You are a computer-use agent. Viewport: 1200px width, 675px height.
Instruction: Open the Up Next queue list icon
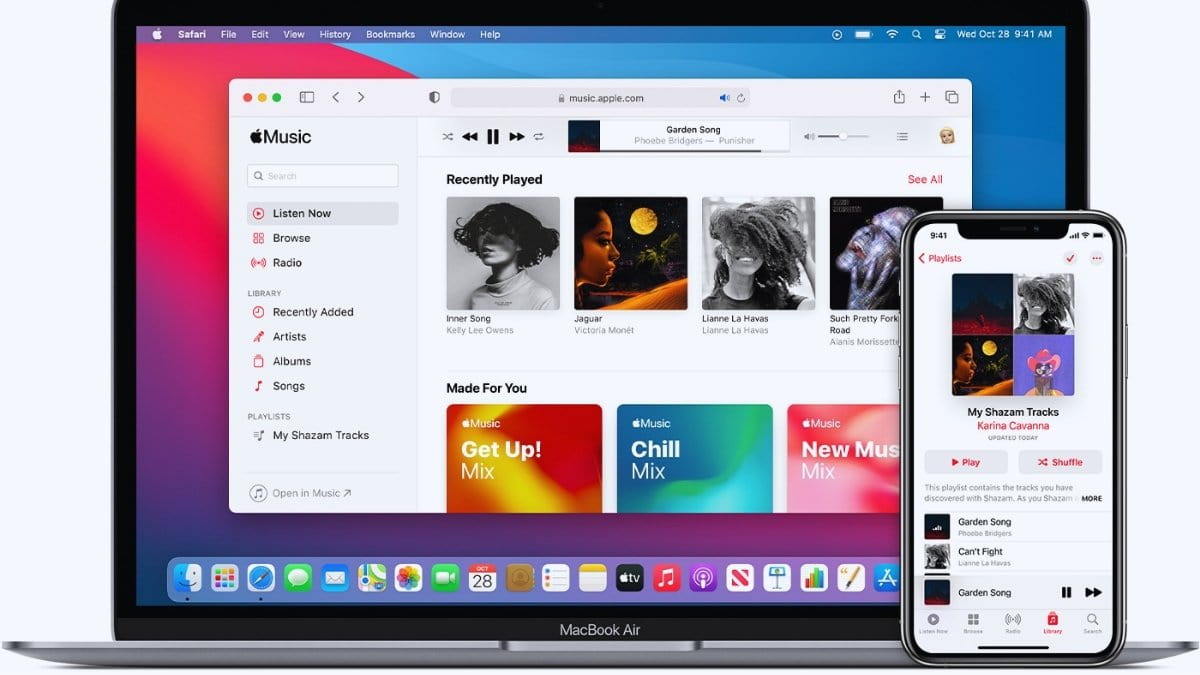click(902, 136)
